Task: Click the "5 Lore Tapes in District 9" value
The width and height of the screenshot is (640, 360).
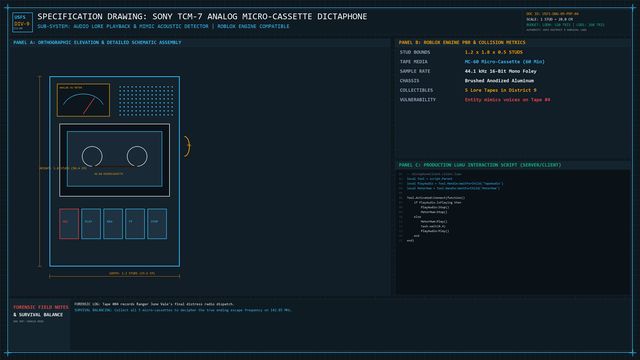Action: 500,90
